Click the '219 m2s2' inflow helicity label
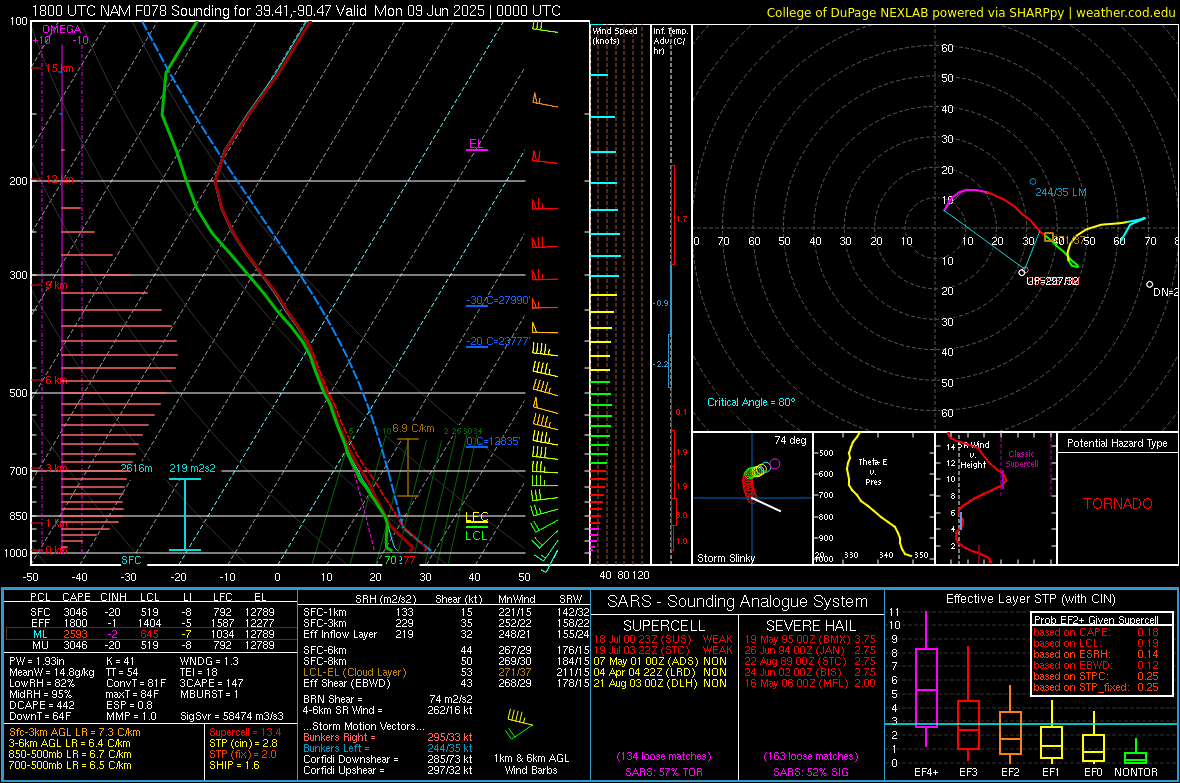 pos(192,468)
